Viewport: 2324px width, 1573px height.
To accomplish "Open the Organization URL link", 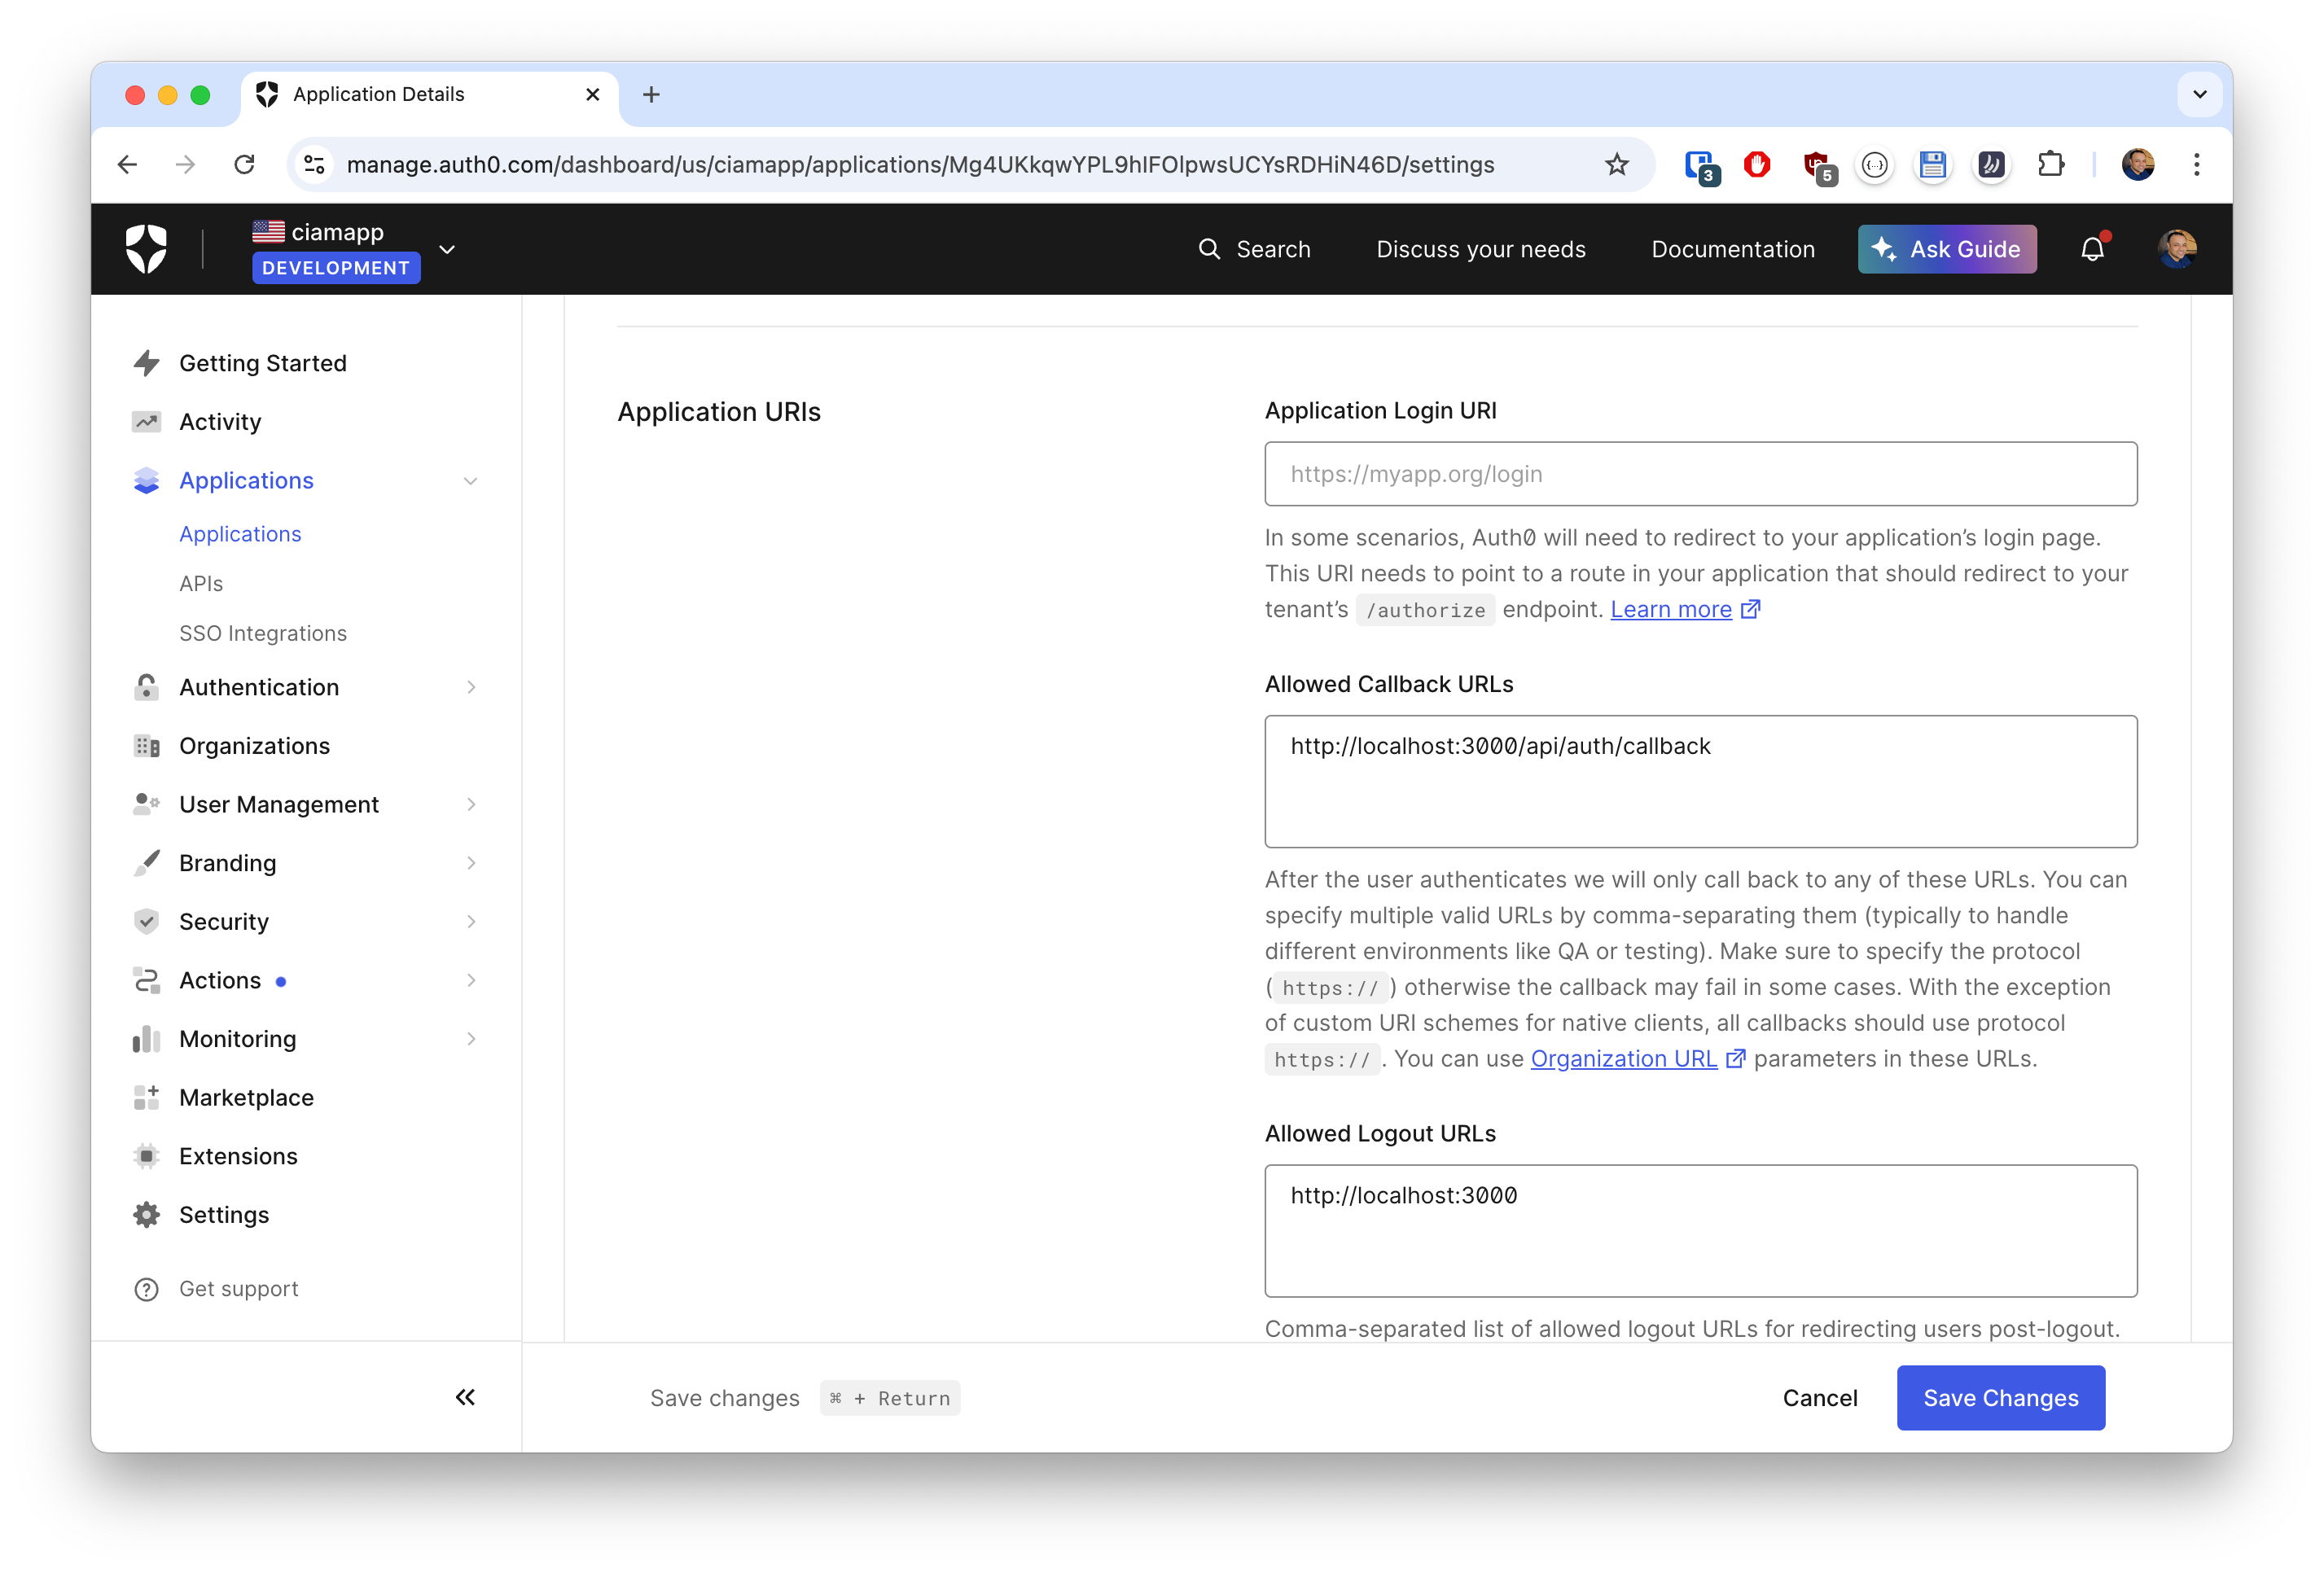I will click(x=1623, y=1058).
